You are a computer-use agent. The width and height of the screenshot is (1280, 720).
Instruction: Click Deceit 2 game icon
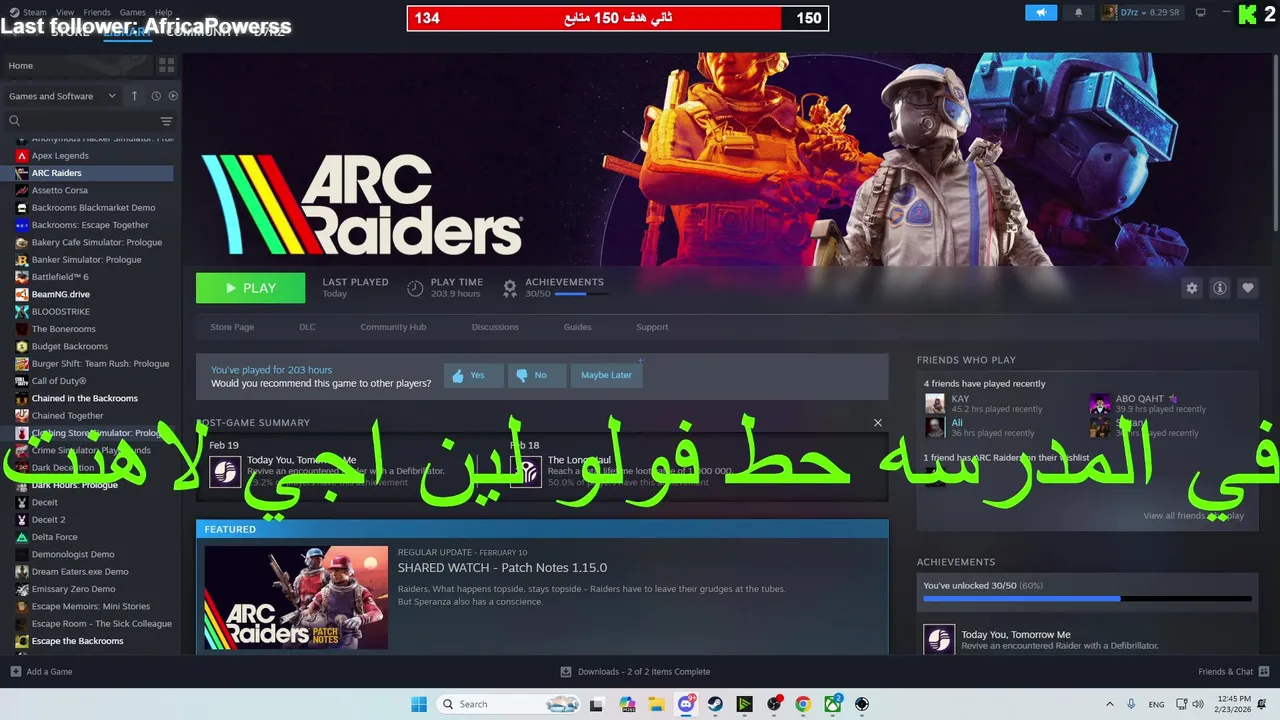pyautogui.click(x=22, y=520)
